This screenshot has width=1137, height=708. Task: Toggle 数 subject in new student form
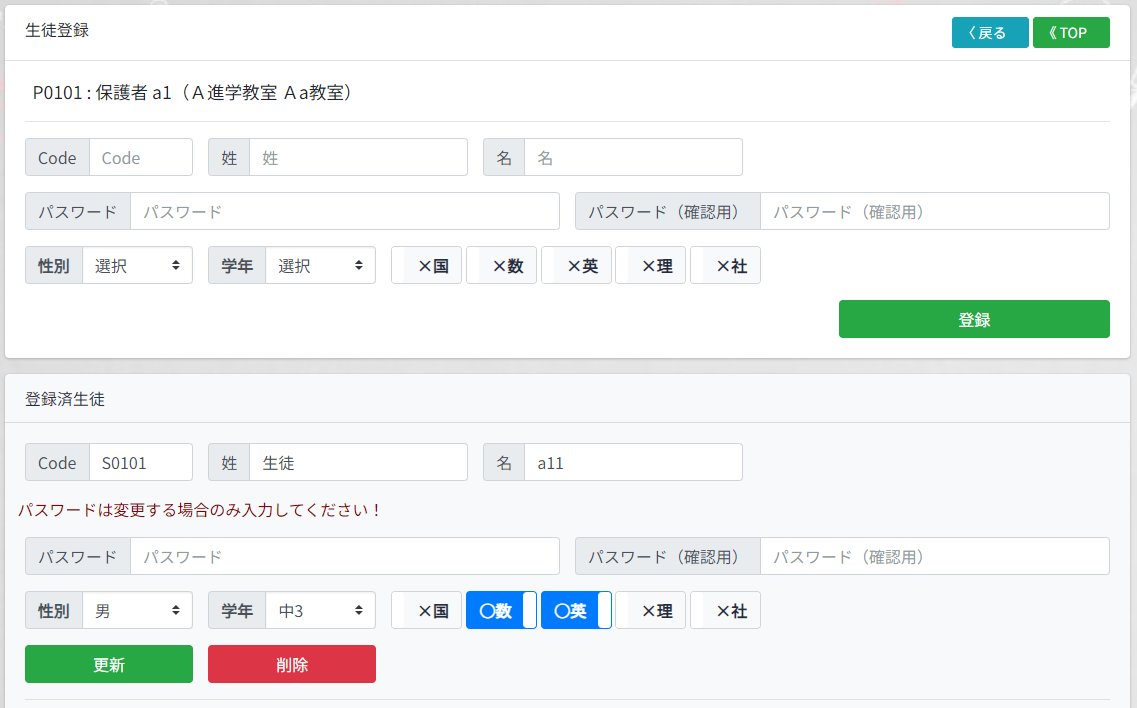pos(502,266)
